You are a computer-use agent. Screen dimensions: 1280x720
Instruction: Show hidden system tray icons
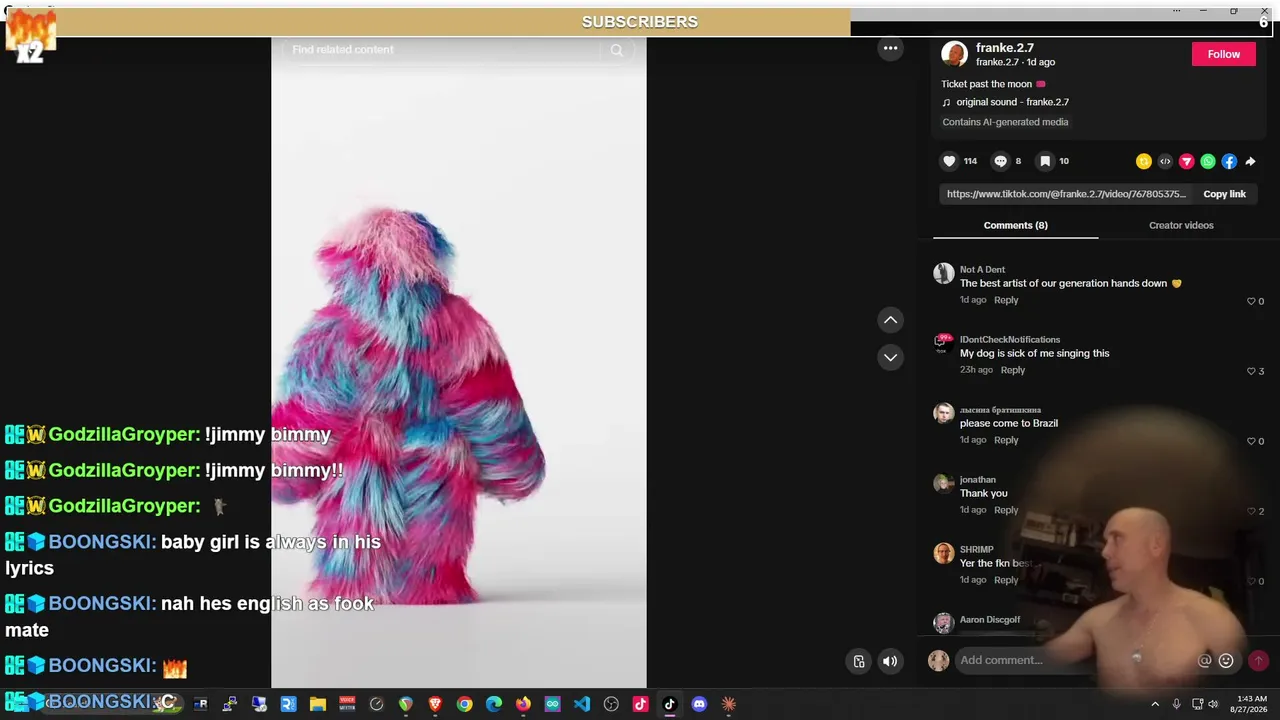tap(1155, 704)
